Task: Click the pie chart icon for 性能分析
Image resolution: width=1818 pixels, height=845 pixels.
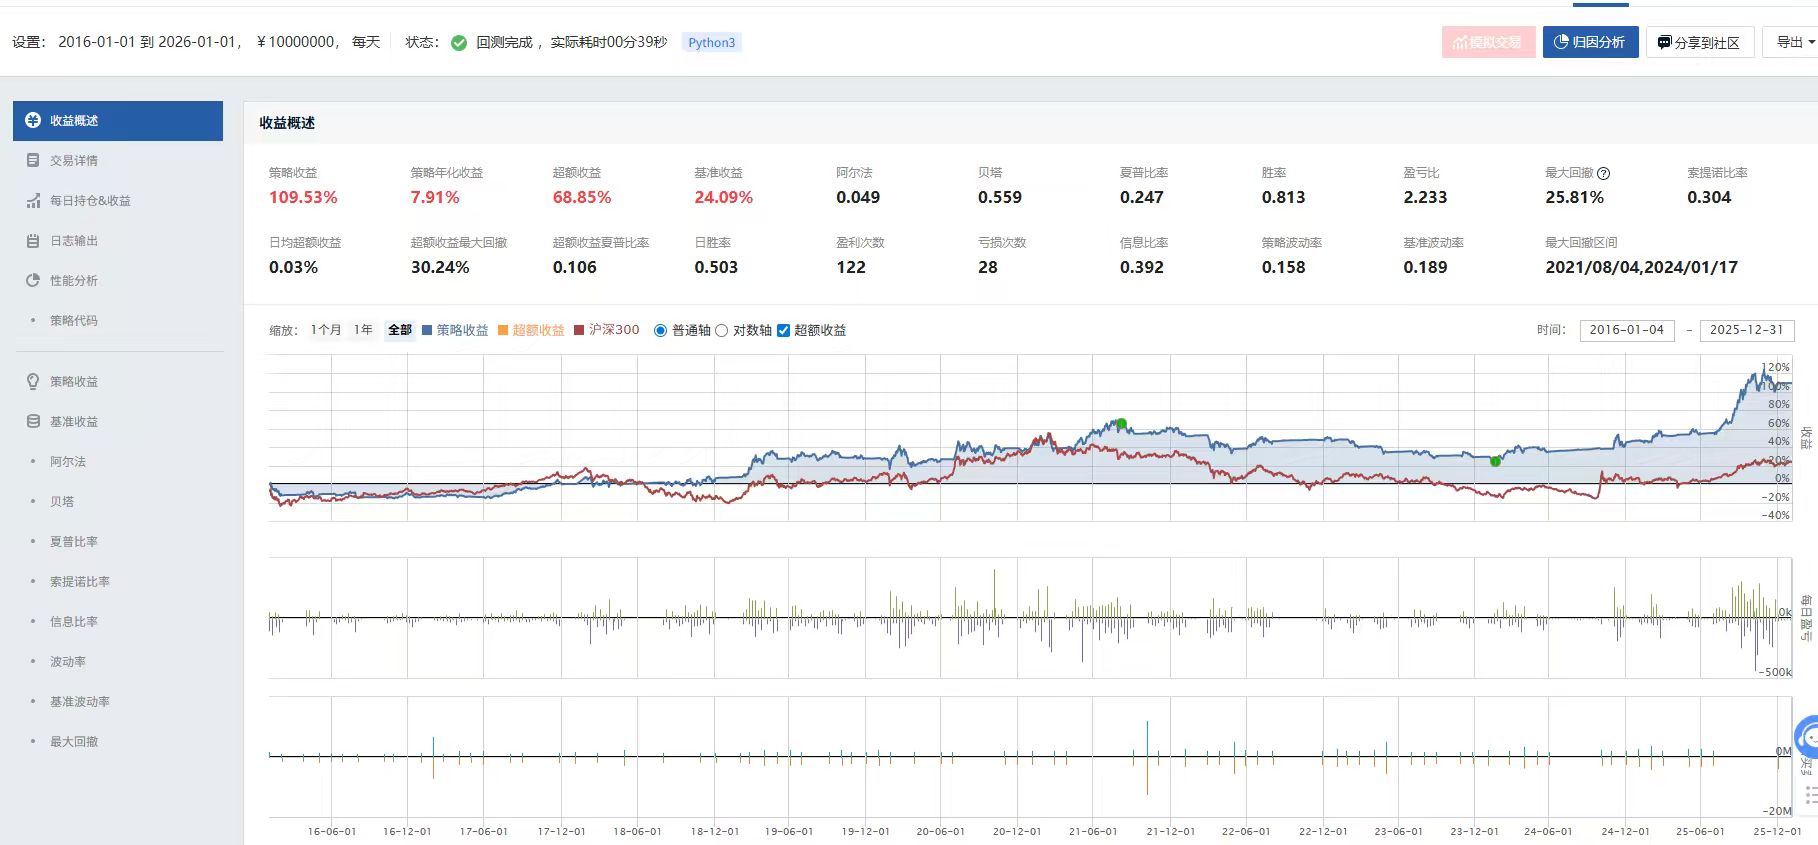Action: pos(33,281)
